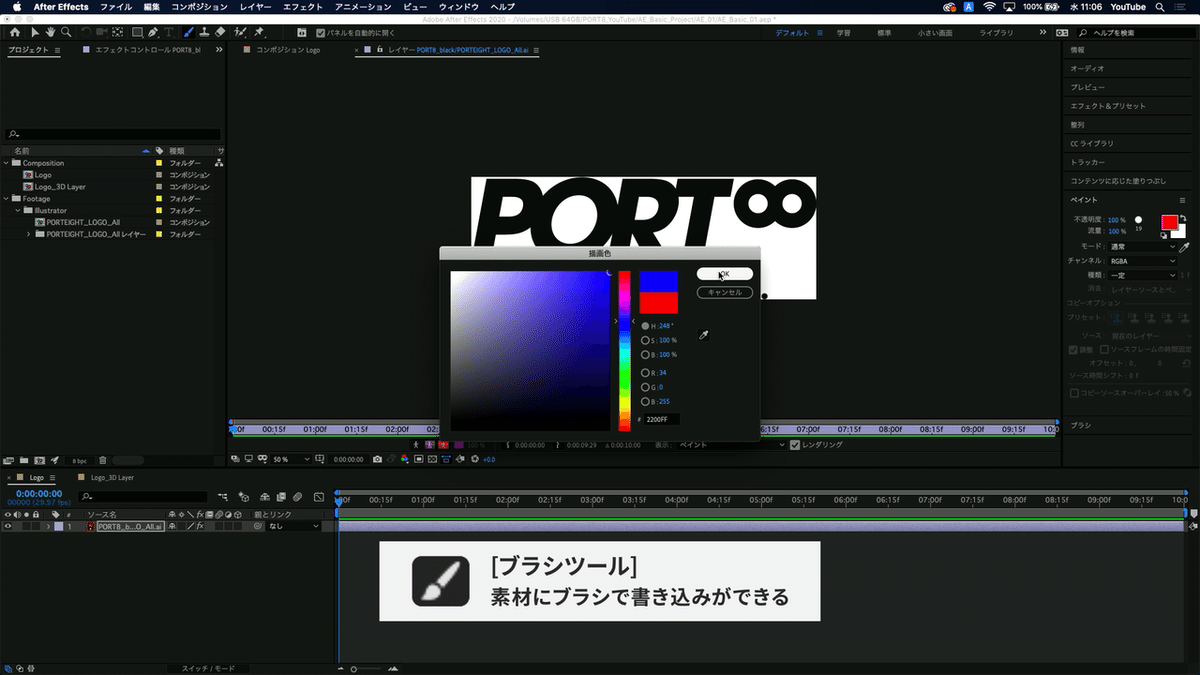Toggle visibility eye of PORT8 layer
This screenshot has width=1200, height=675.
[x=8, y=526]
